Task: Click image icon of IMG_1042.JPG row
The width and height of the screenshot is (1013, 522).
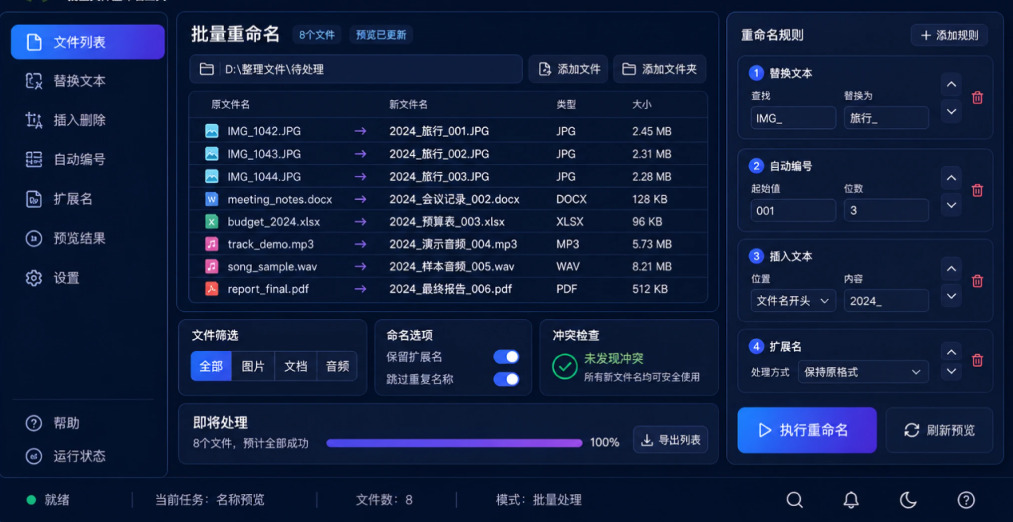Action: pos(211,131)
